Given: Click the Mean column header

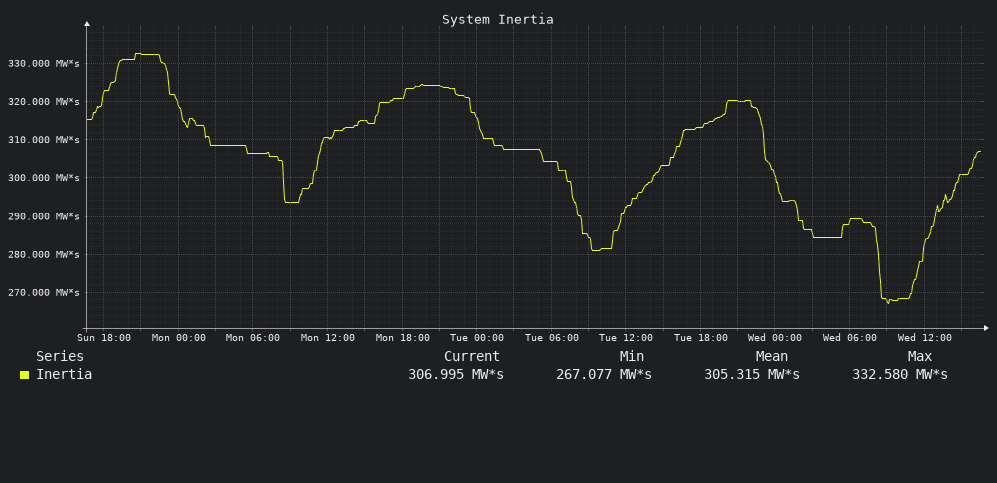Looking at the screenshot, I should click(x=772, y=356).
